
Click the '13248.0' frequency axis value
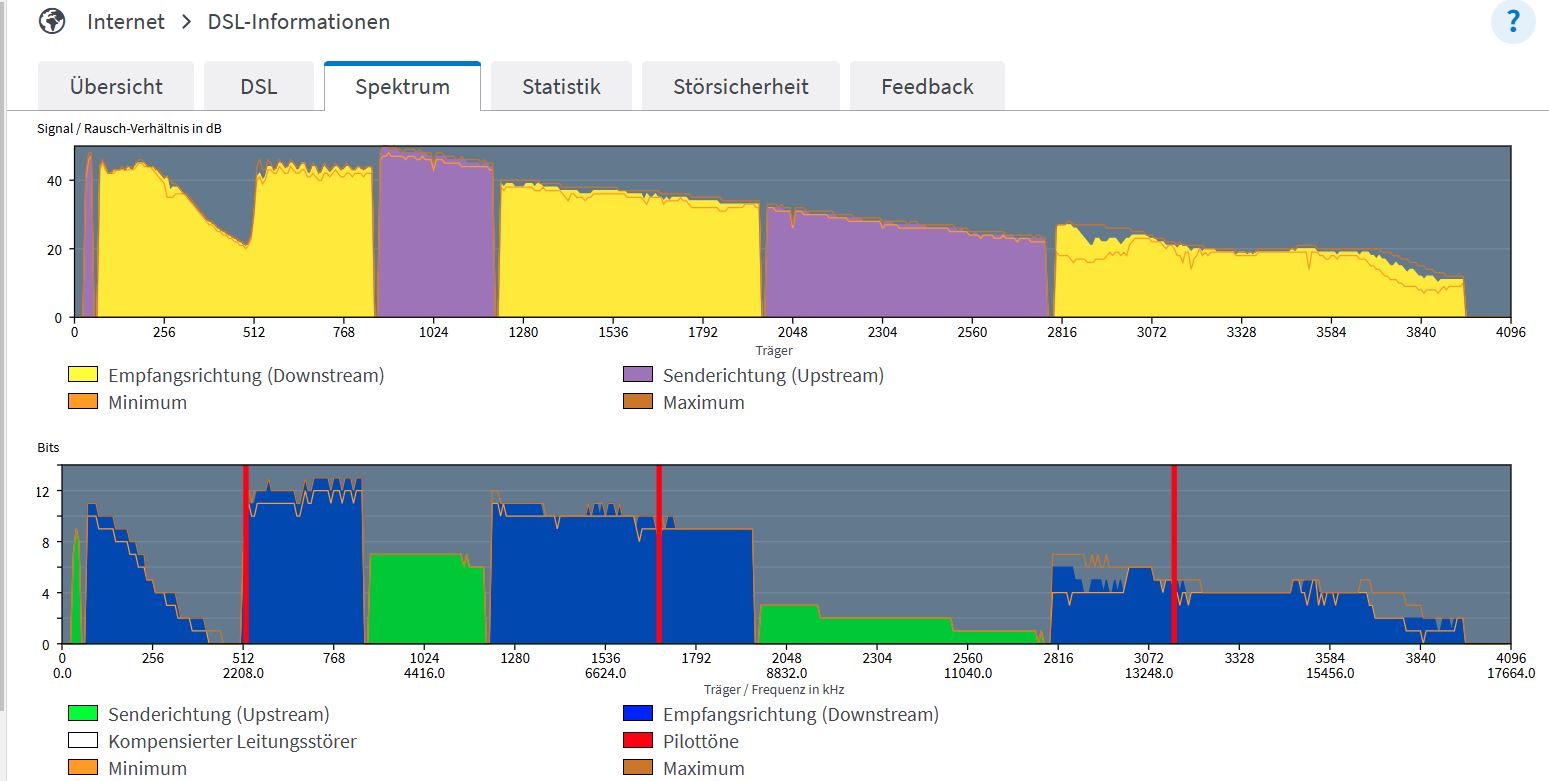[1149, 673]
